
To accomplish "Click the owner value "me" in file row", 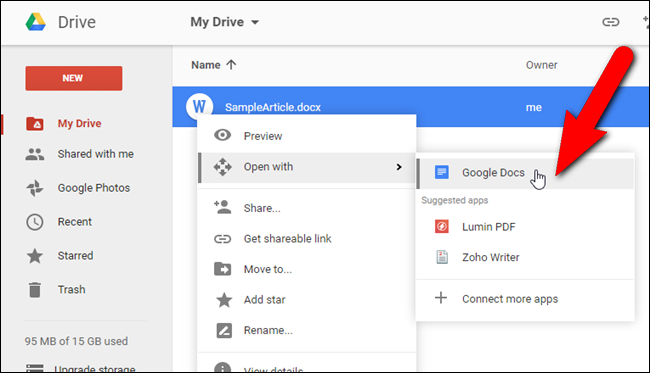I will (534, 108).
